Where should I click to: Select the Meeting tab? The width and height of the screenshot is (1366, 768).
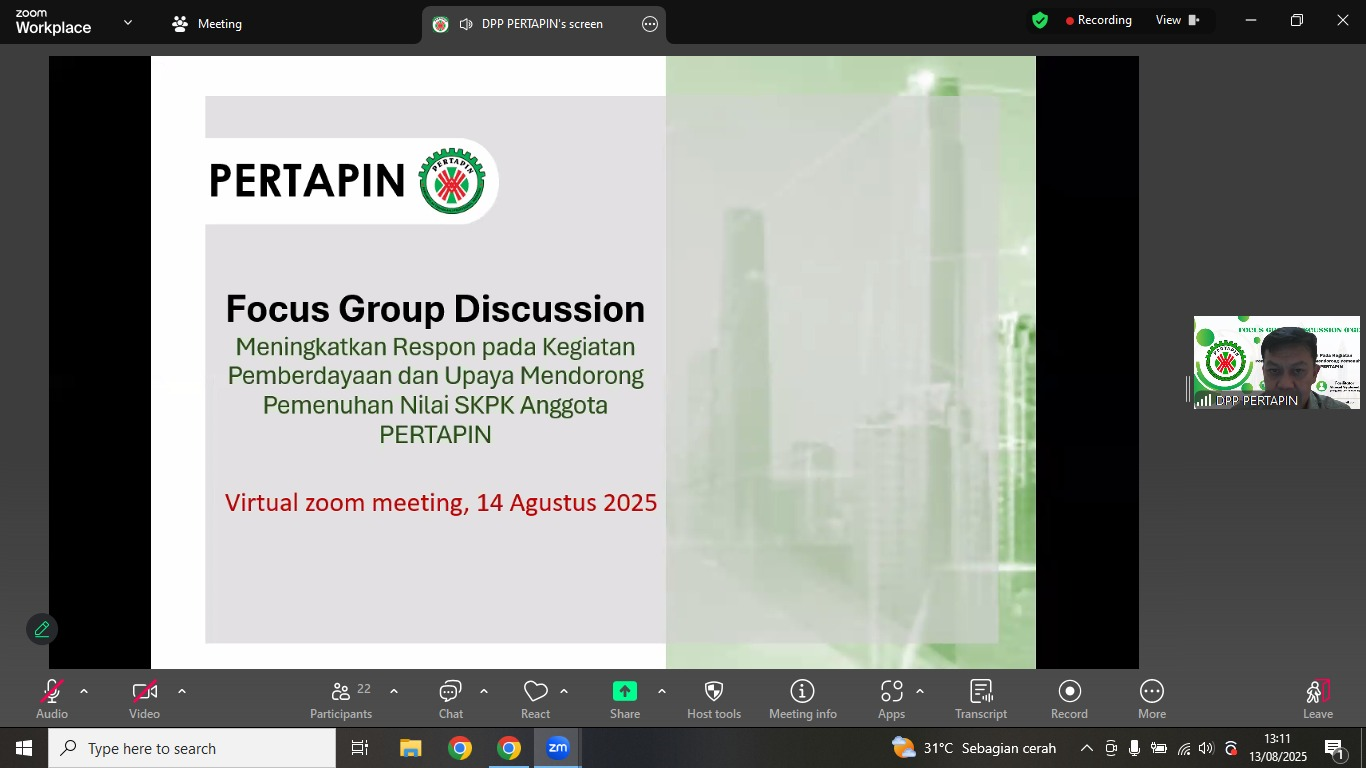[x=207, y=24]
